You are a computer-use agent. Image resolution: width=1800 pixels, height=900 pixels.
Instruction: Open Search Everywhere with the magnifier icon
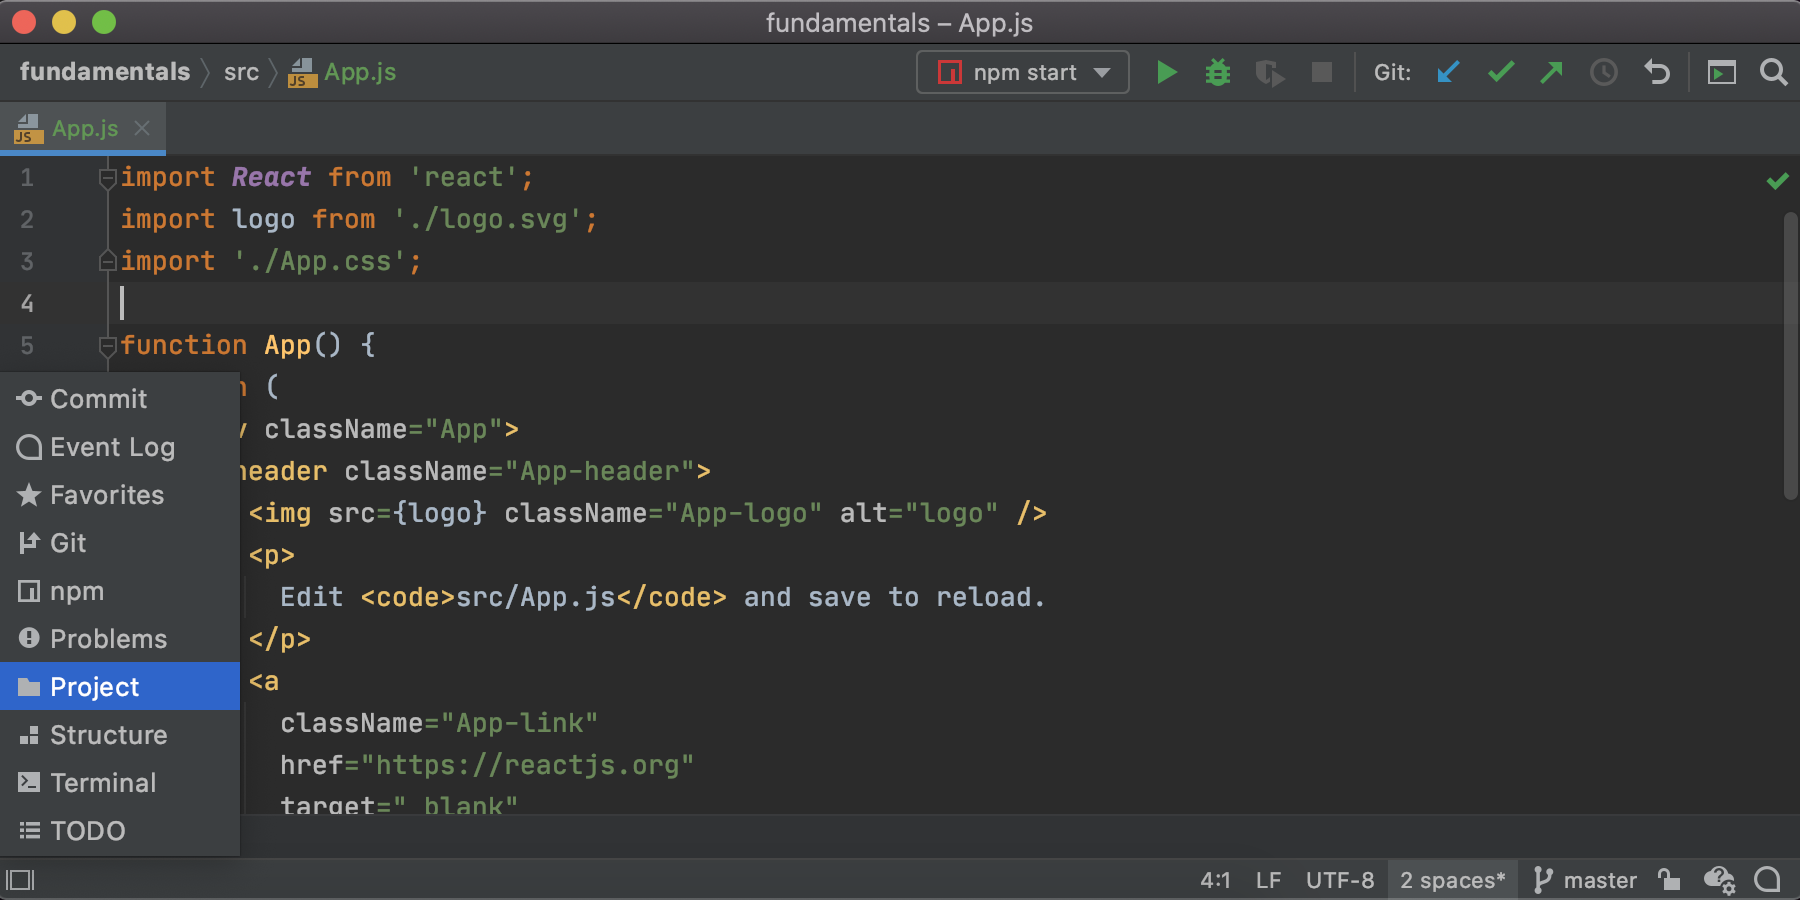pos(1774,71)
